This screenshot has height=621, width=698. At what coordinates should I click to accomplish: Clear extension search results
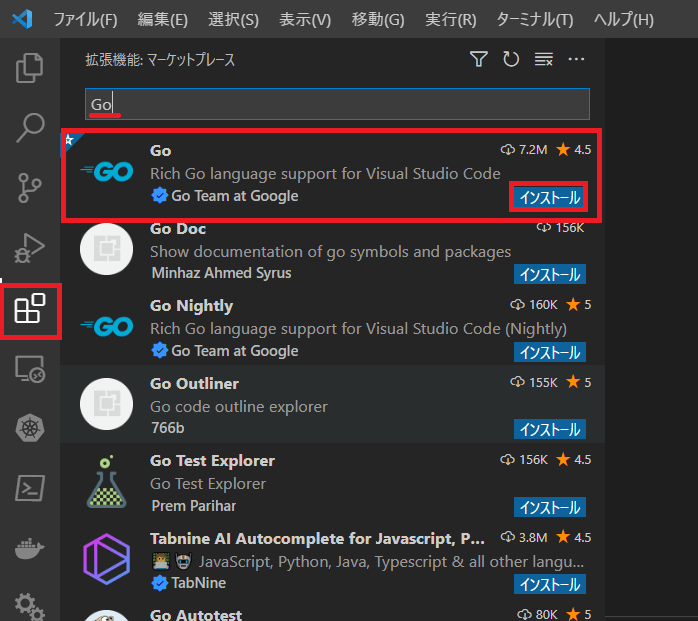(x=544, y=59)
